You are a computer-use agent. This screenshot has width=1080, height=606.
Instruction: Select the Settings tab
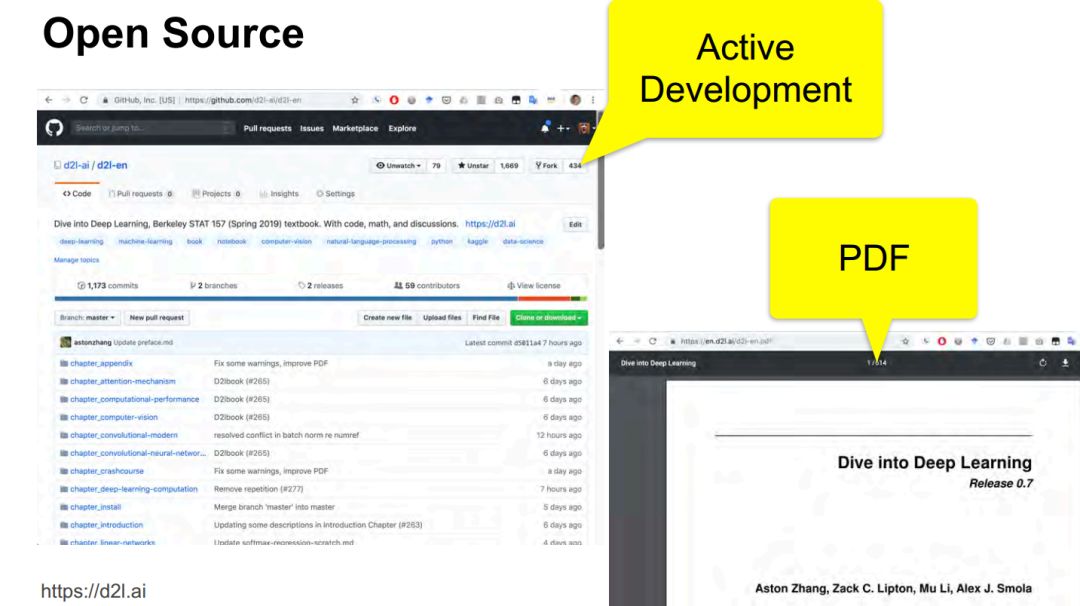point(335,194)
